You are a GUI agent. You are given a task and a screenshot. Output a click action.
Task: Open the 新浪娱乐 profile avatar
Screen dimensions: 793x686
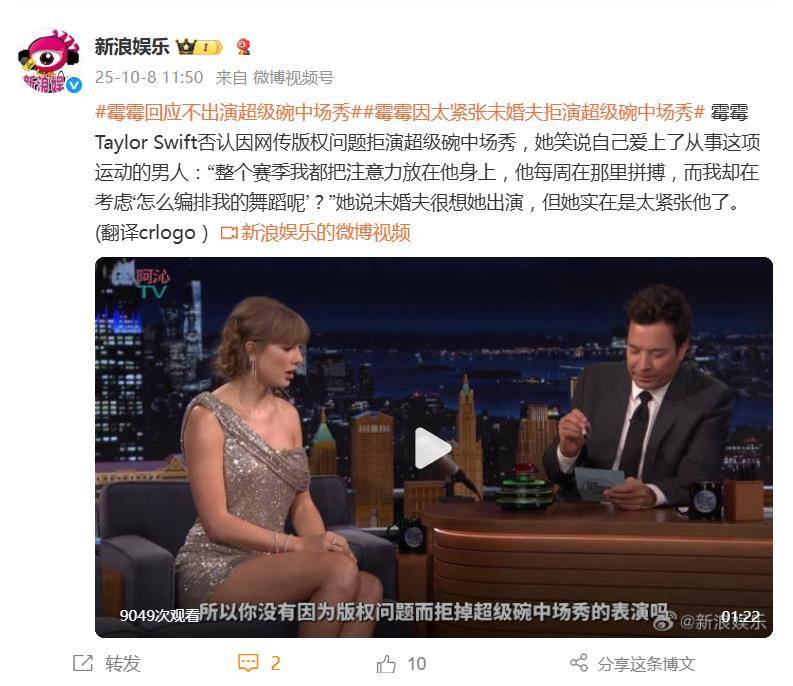49,61
